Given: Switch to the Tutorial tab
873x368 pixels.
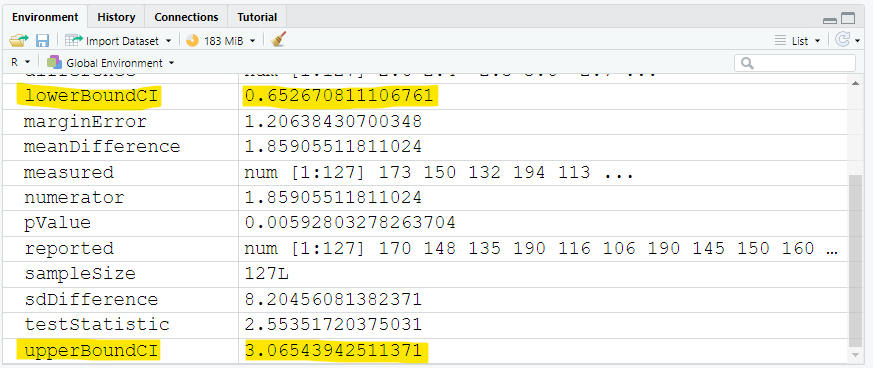Looking at the screenshot, I should coord(257,17).
